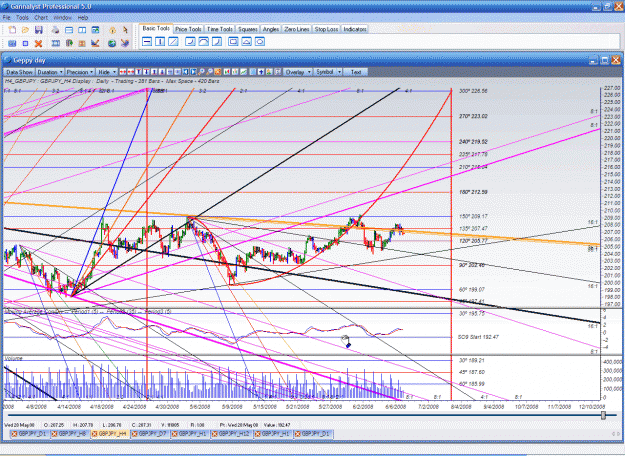Switch to the Squares tab
This screenshot has width=625, height=456.
click(x=248, y=29)
